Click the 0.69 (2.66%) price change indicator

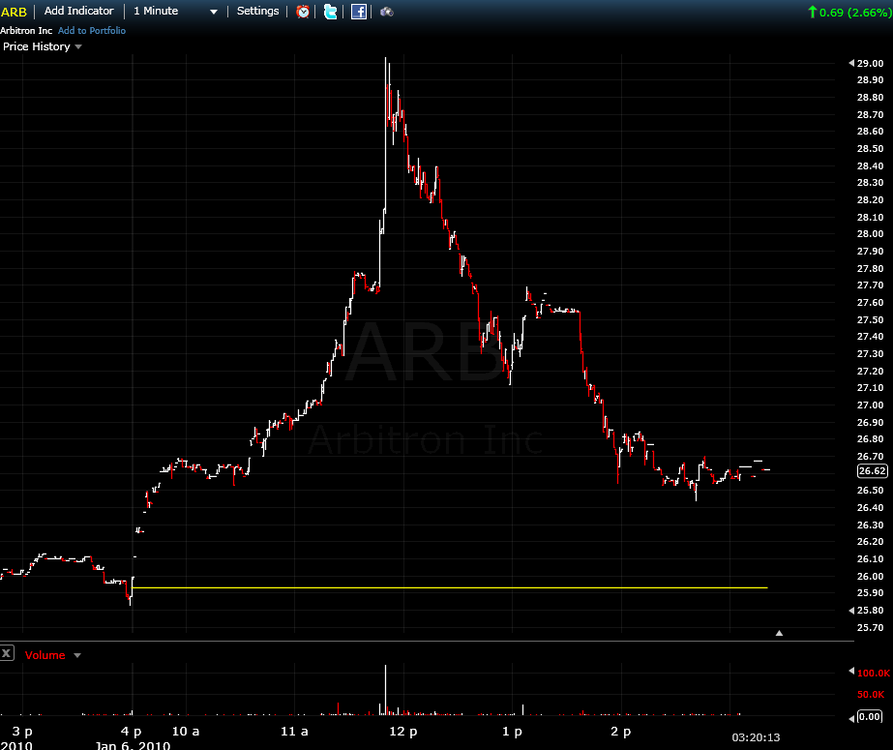pos(849,12)
